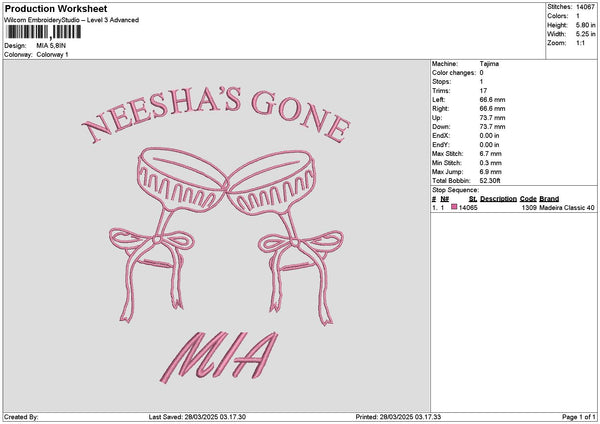Click the champagne glasses embroidery design
The image size is (600, 424).
(226, 236)
